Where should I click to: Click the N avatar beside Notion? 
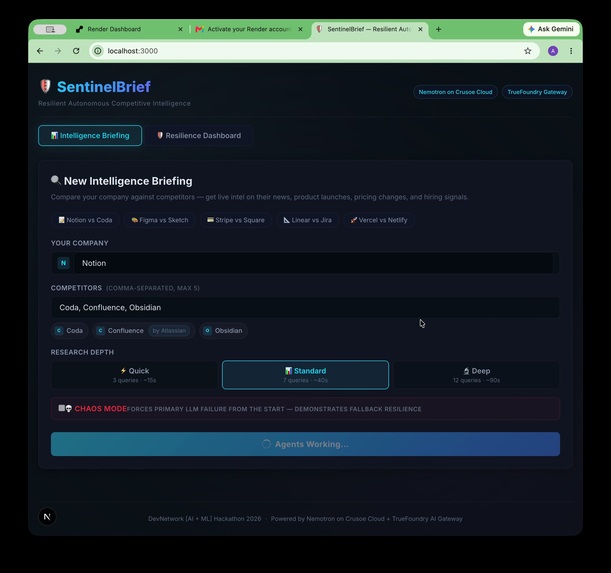tap(64, 263)
